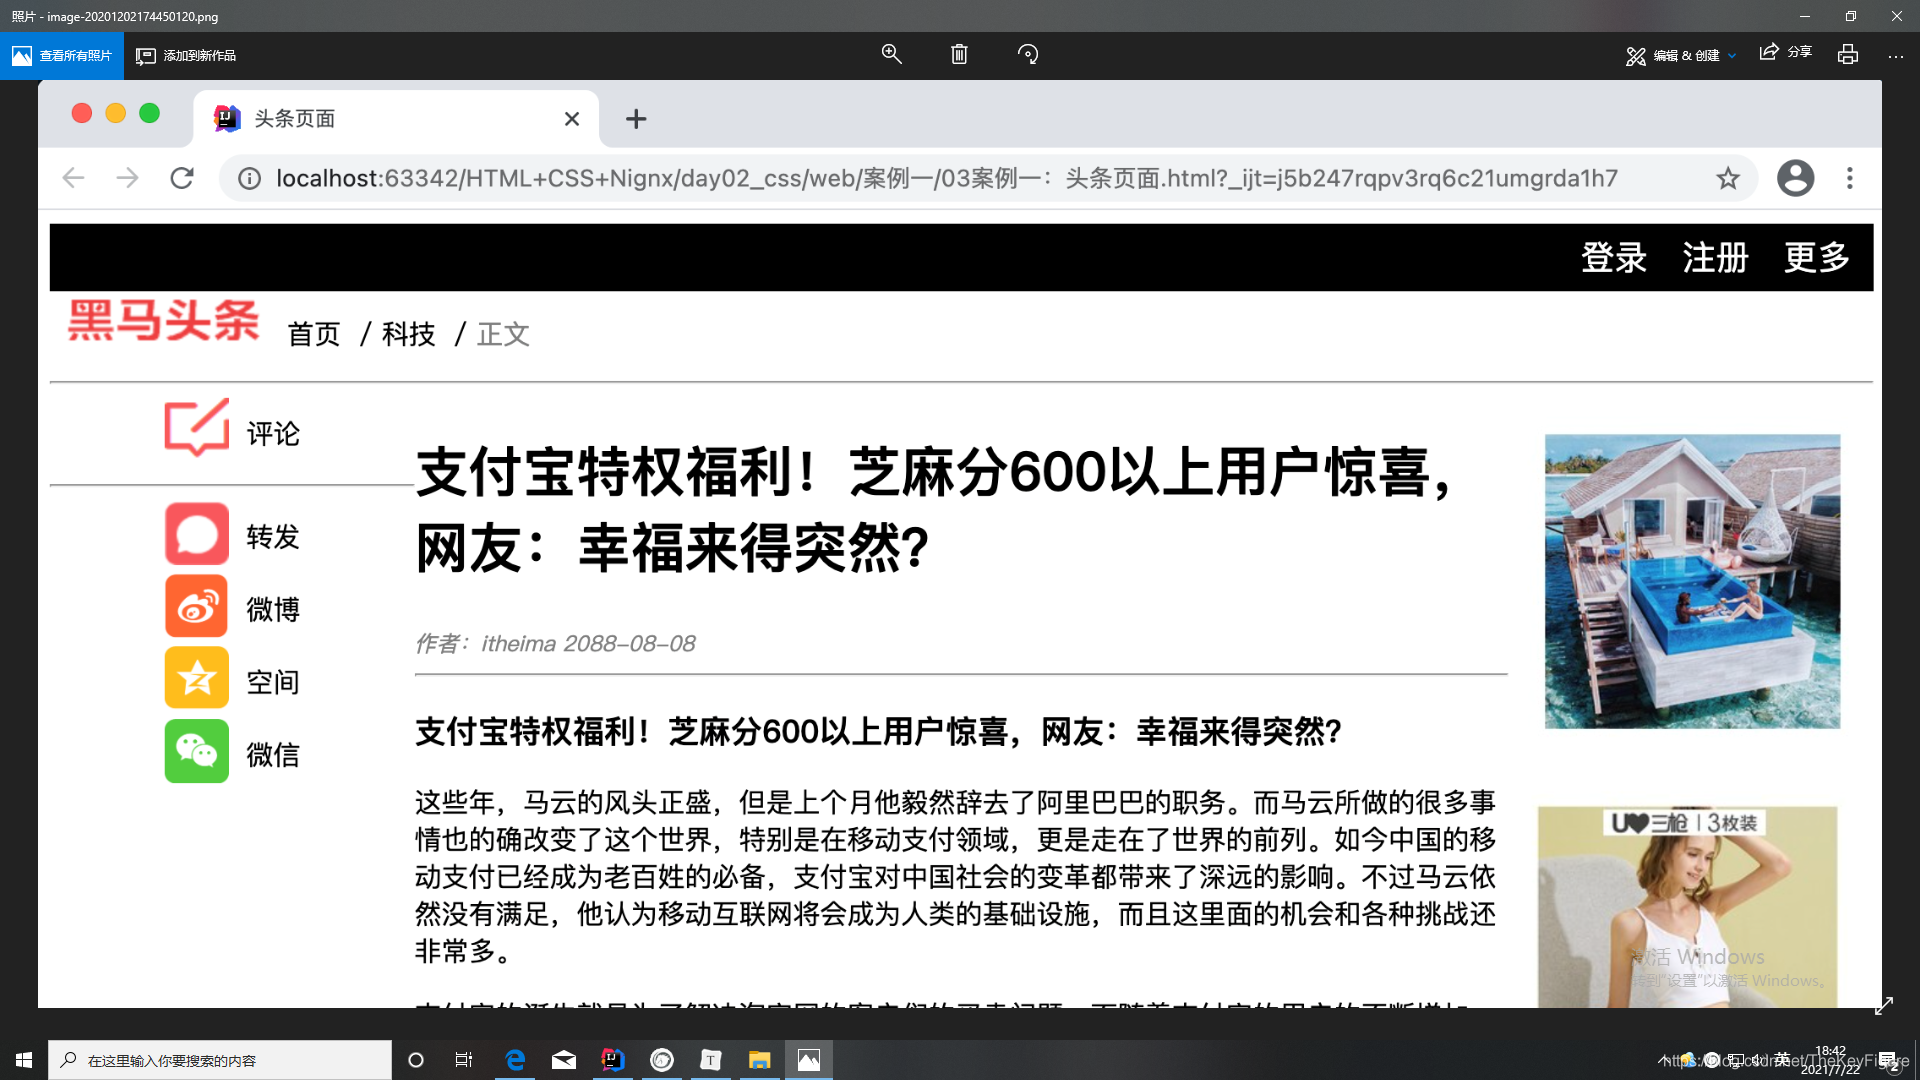
Task: Open File Explorer from the taskbar
Action: pos(760,1060)
